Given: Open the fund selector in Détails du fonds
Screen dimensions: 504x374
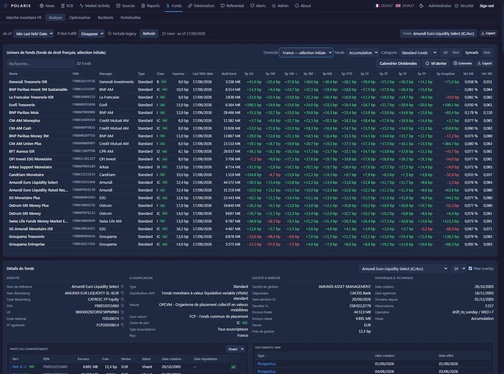Looking at the screenshot, I should pyautogui.click(x=404, y=269).
